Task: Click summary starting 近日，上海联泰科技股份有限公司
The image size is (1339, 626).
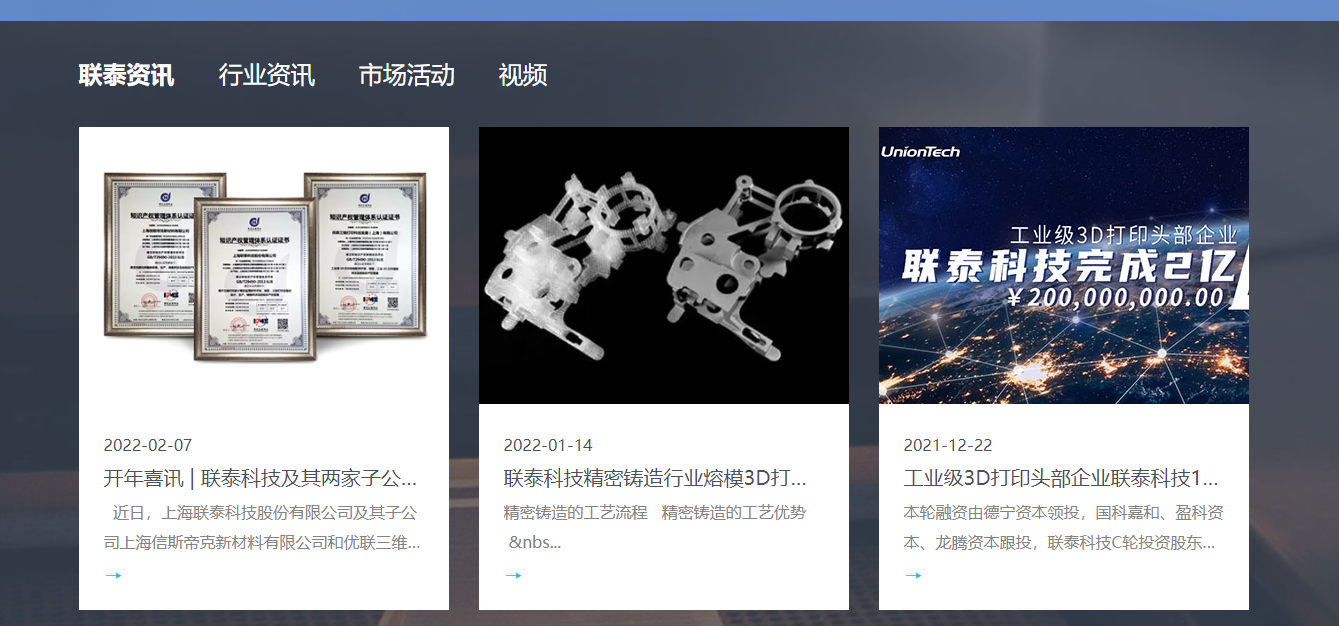Action: (x=263, y=528)
